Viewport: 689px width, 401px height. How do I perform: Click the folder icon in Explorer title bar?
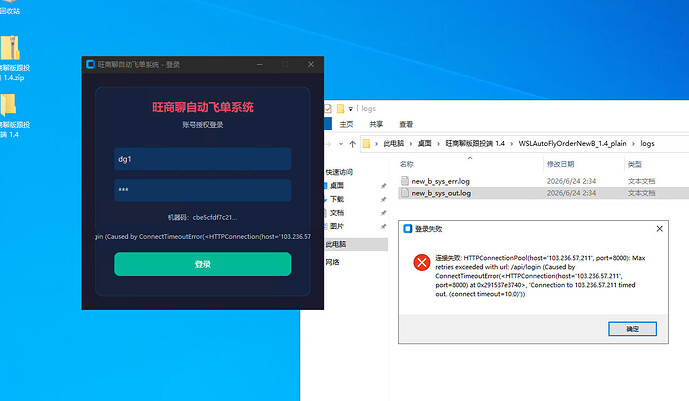[x=341, y=108]
